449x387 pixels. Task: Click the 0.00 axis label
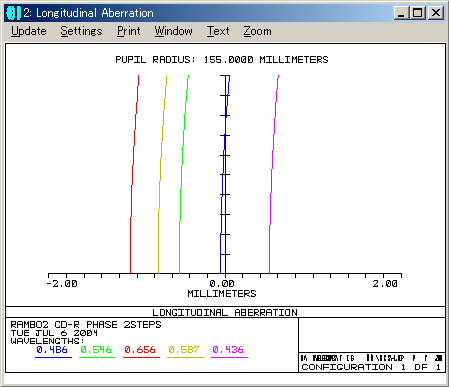pyautogui.click(x=222, y=284)
